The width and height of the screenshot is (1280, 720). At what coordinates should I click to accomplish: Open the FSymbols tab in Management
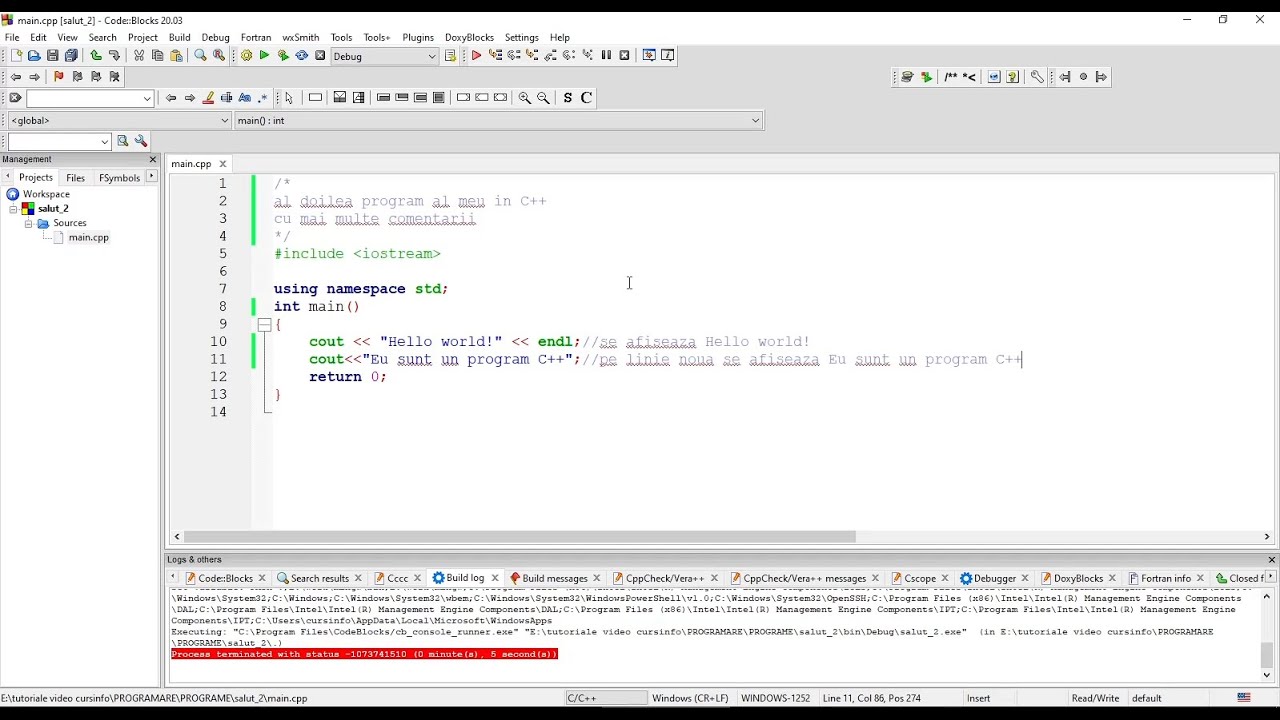point(119,178)
